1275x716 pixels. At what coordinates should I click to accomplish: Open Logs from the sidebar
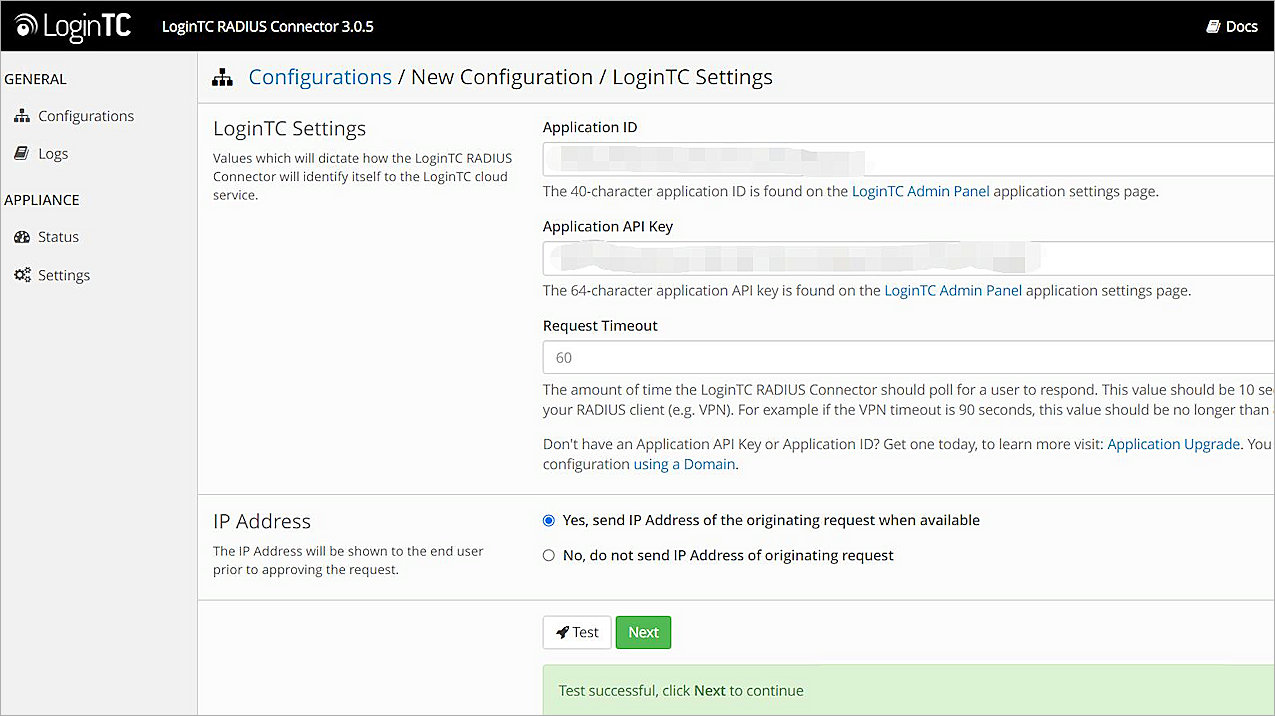[x=53, y=153]
